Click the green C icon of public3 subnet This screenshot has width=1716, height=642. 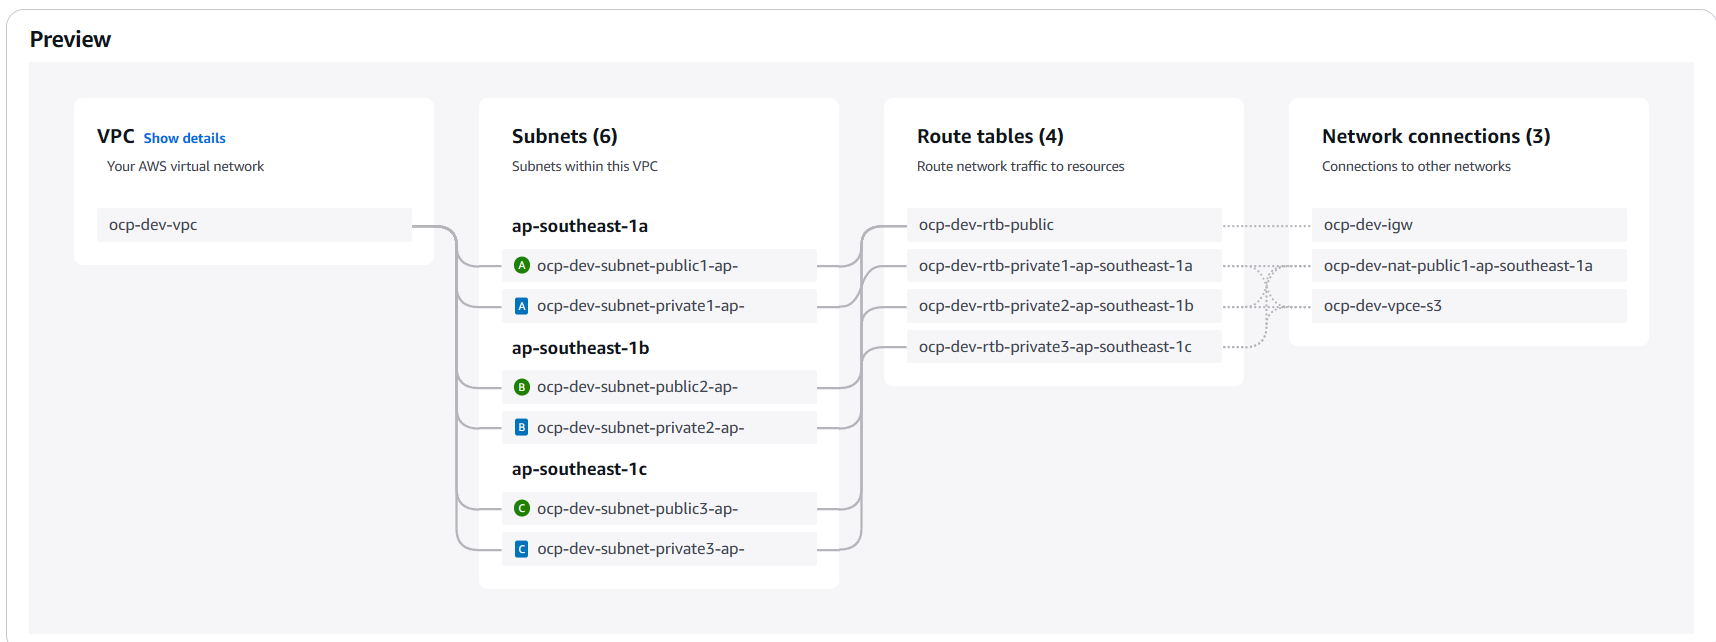(521, 509)
